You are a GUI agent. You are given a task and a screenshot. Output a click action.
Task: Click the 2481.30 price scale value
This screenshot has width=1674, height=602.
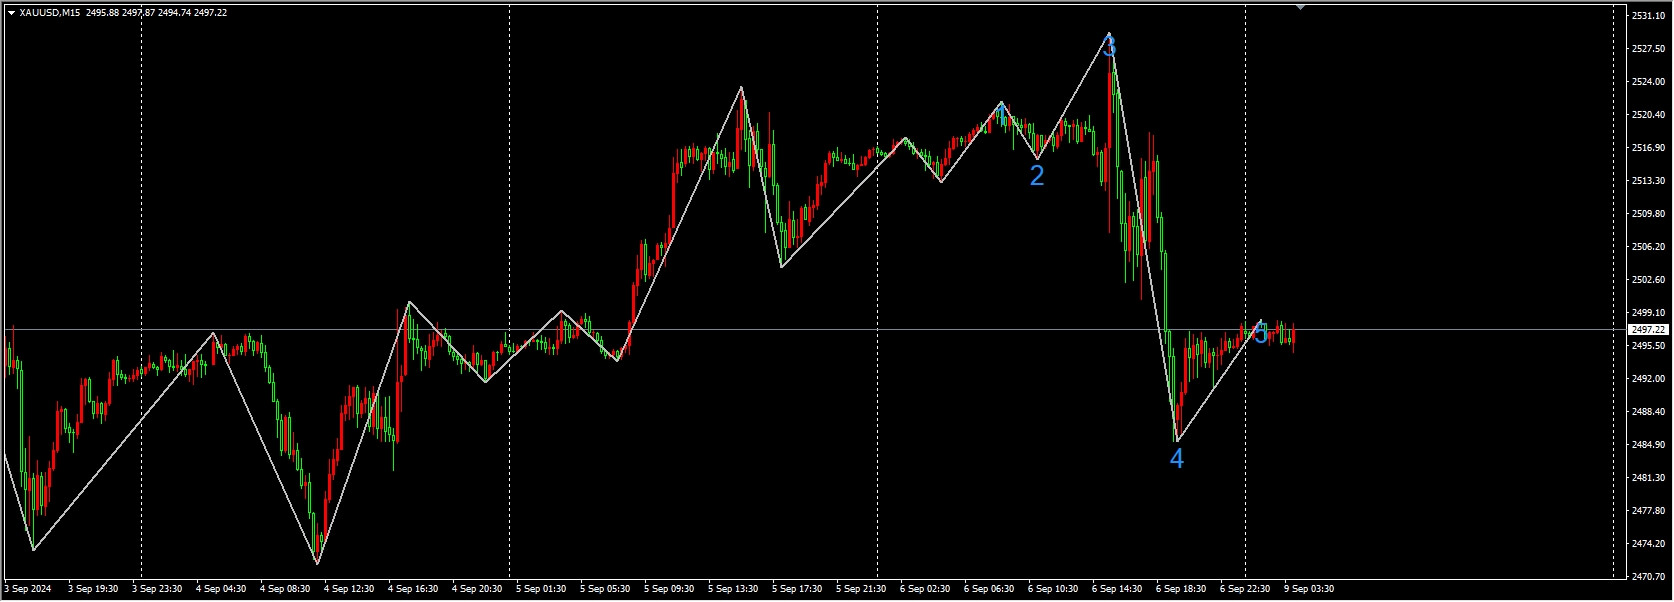click(x=1648, y=478)
